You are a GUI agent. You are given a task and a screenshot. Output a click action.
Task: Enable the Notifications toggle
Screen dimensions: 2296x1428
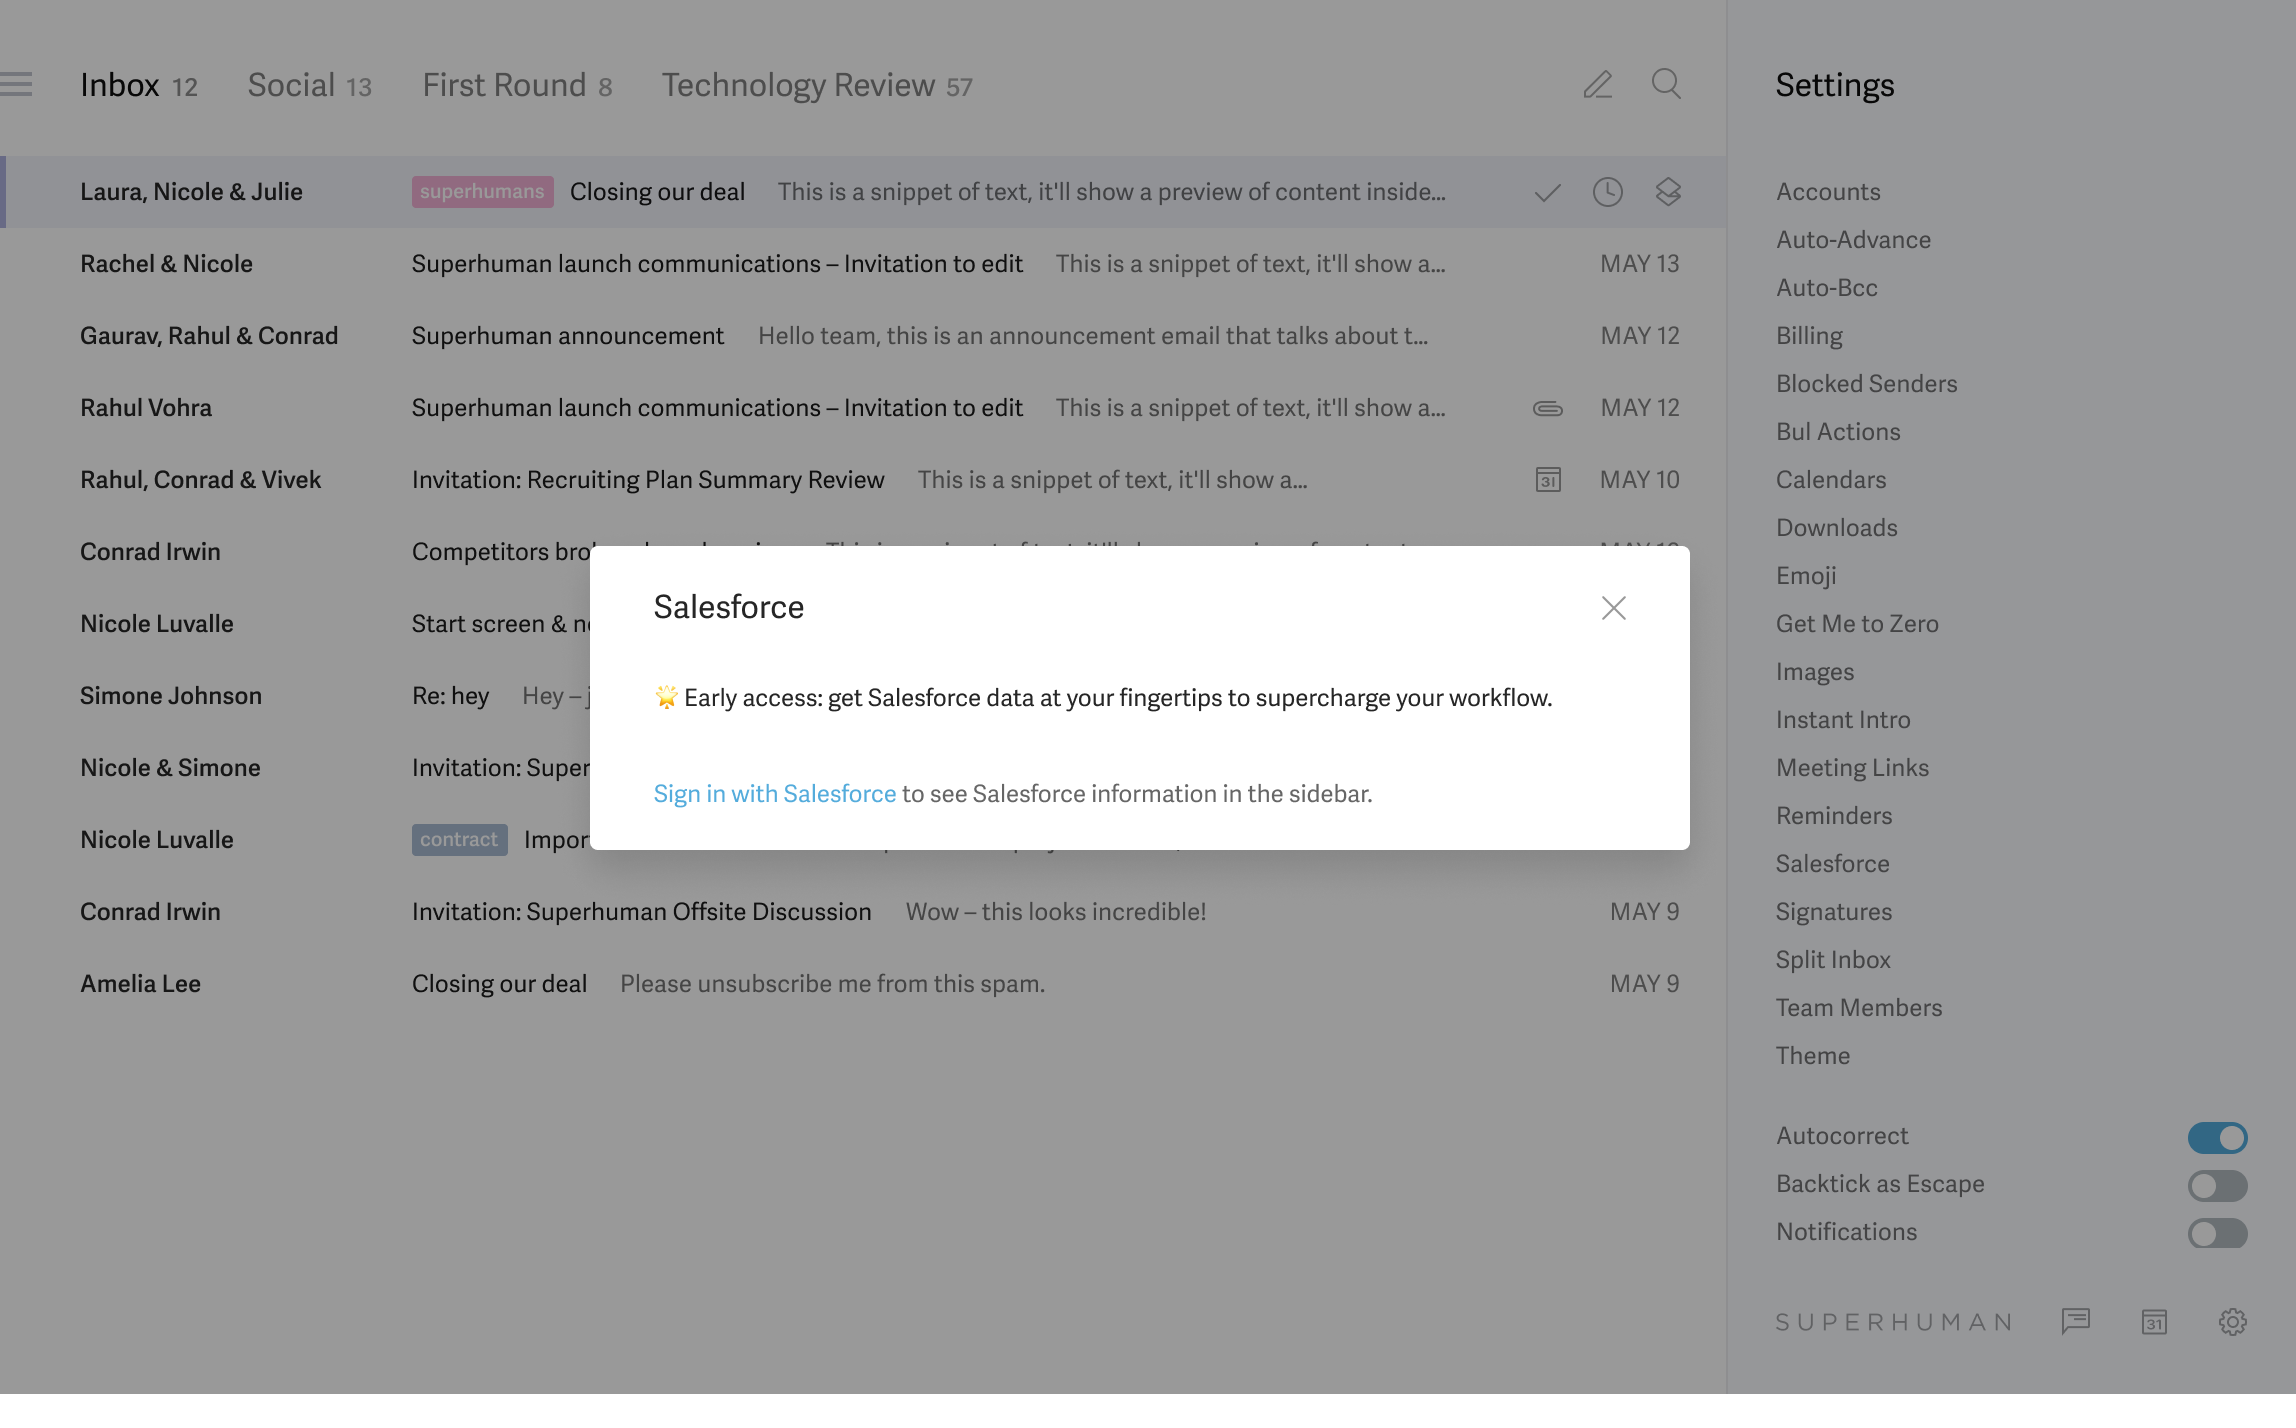2217,1232
